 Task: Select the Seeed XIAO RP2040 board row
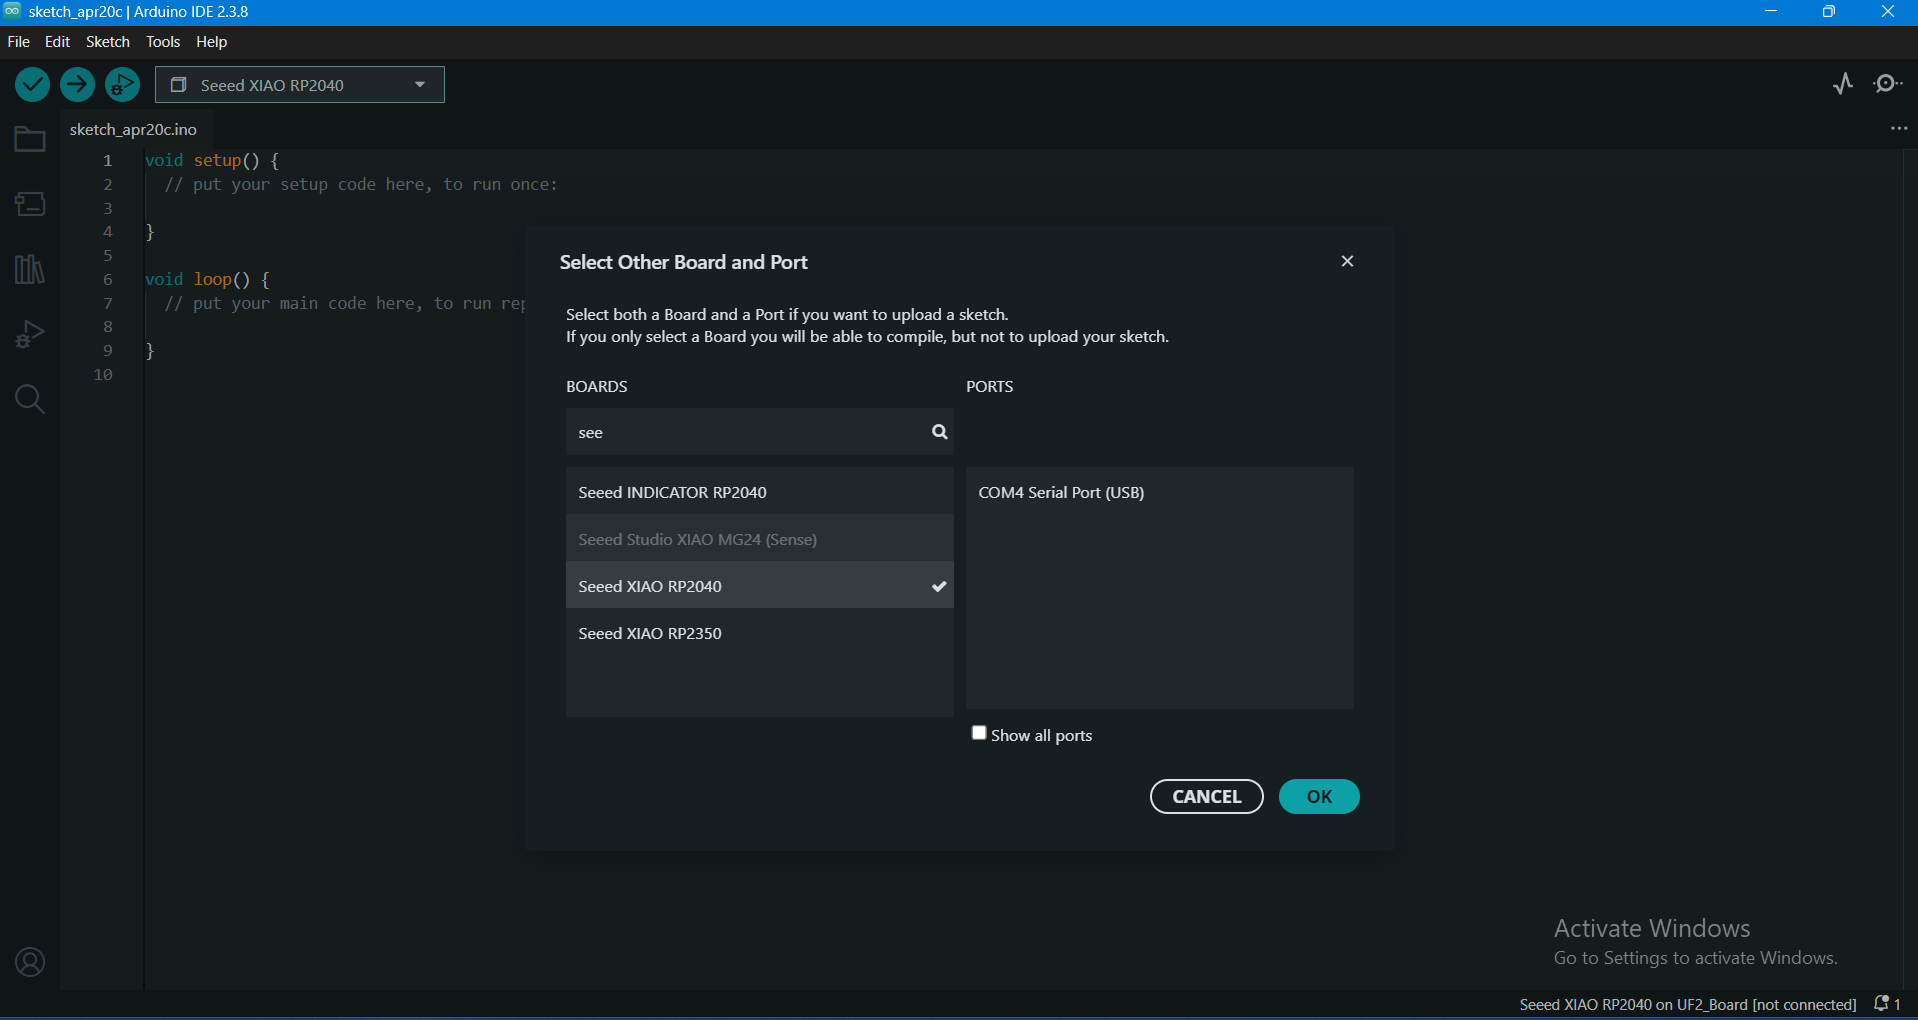click(759, 586)
